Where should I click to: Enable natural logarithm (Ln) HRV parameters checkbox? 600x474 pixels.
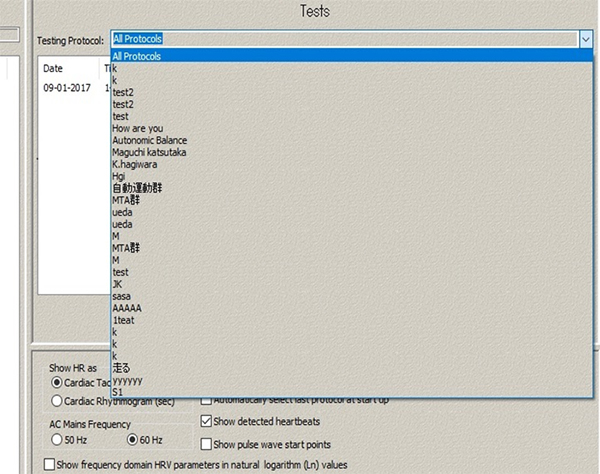point(50,465)
